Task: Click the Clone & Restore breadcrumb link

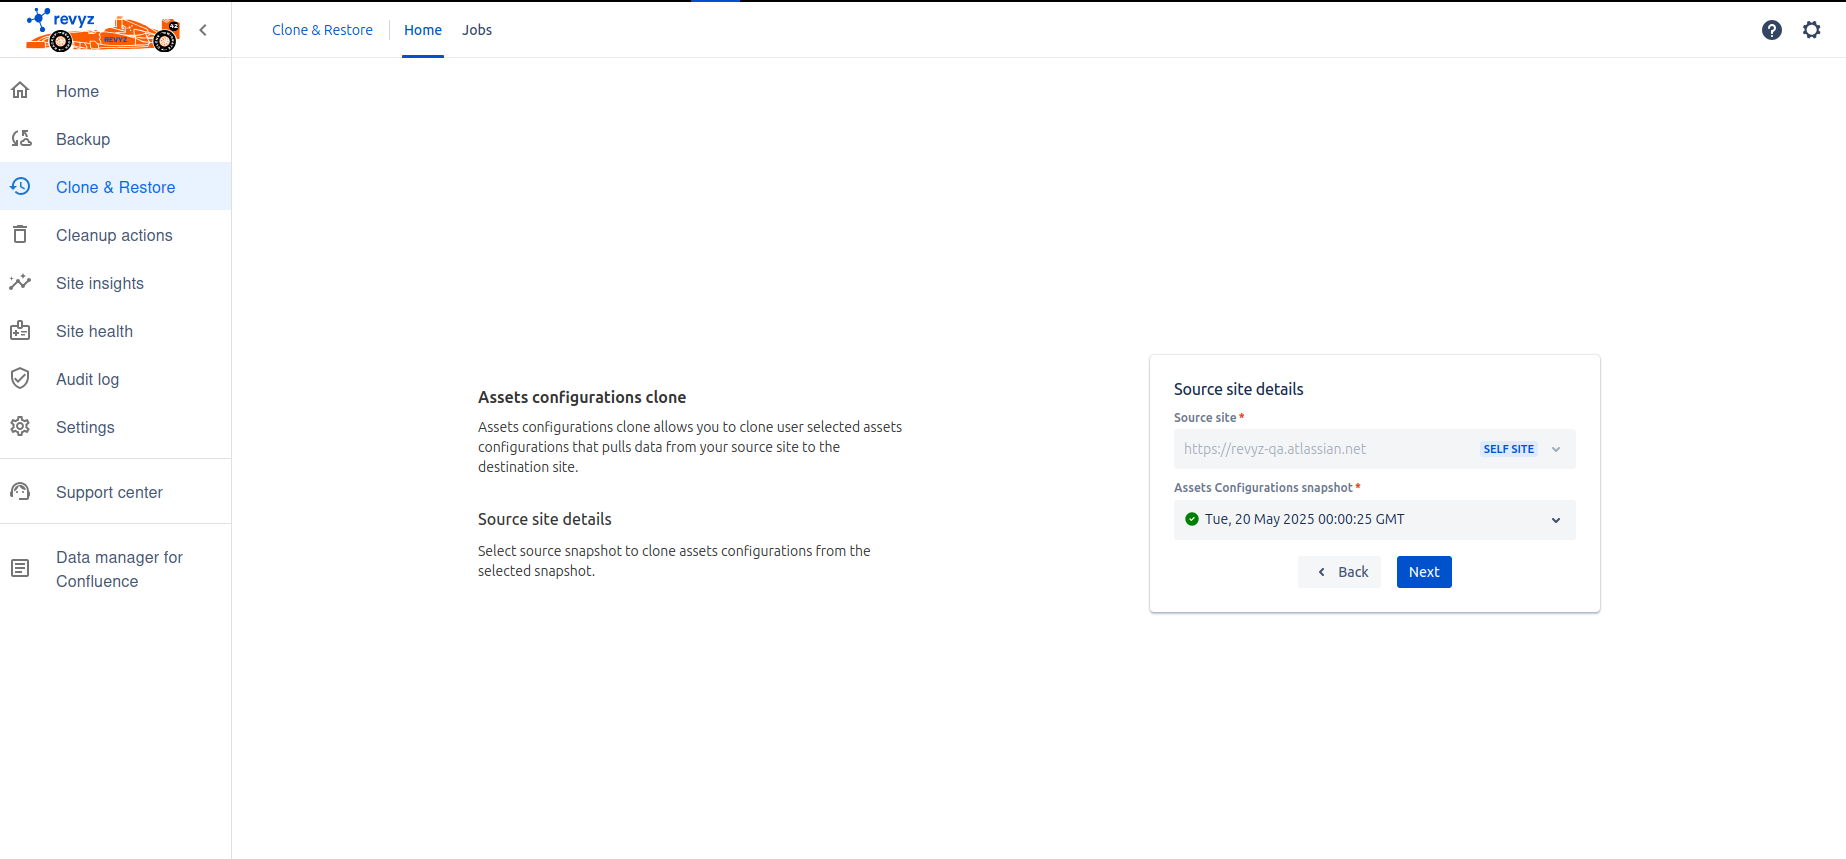Action: (322, 30)
